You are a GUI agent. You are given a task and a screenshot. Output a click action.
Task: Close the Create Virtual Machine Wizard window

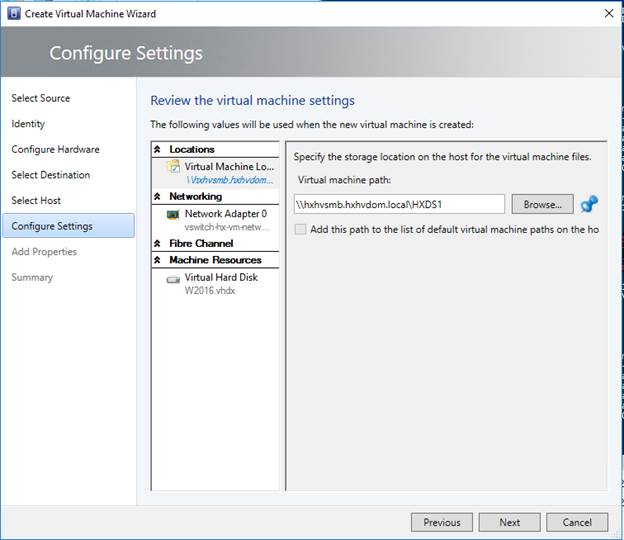point(608,13)
